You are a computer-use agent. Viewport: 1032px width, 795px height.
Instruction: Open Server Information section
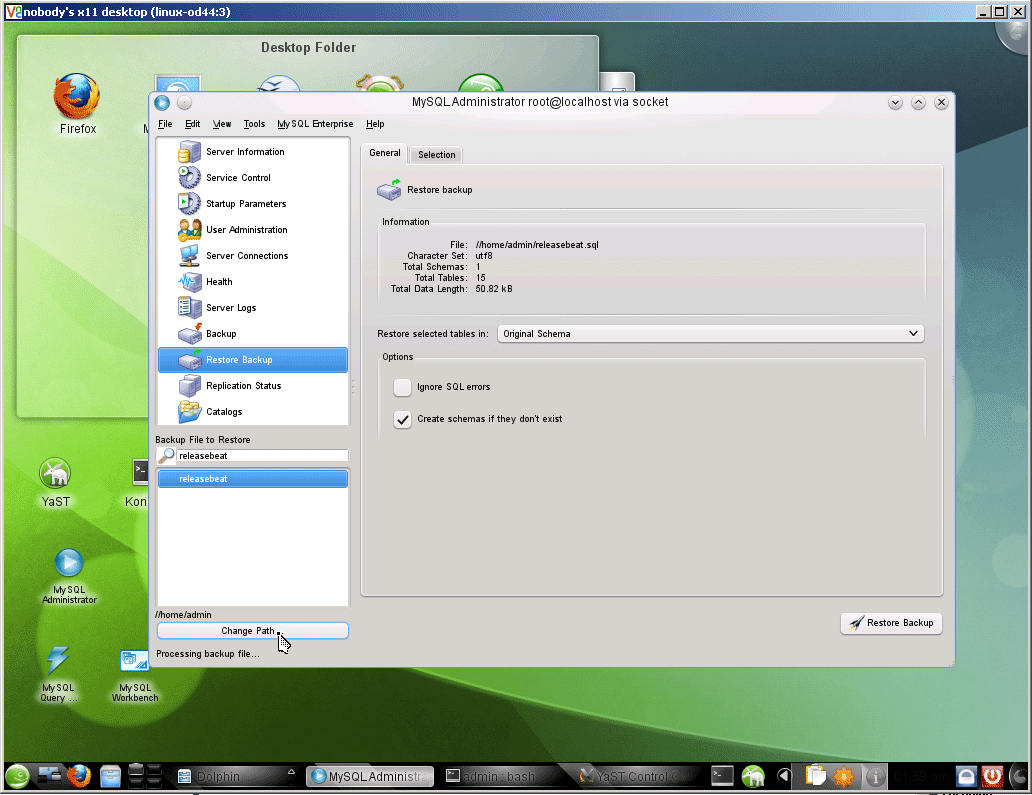pyautogui.click(x=253, y=151)
